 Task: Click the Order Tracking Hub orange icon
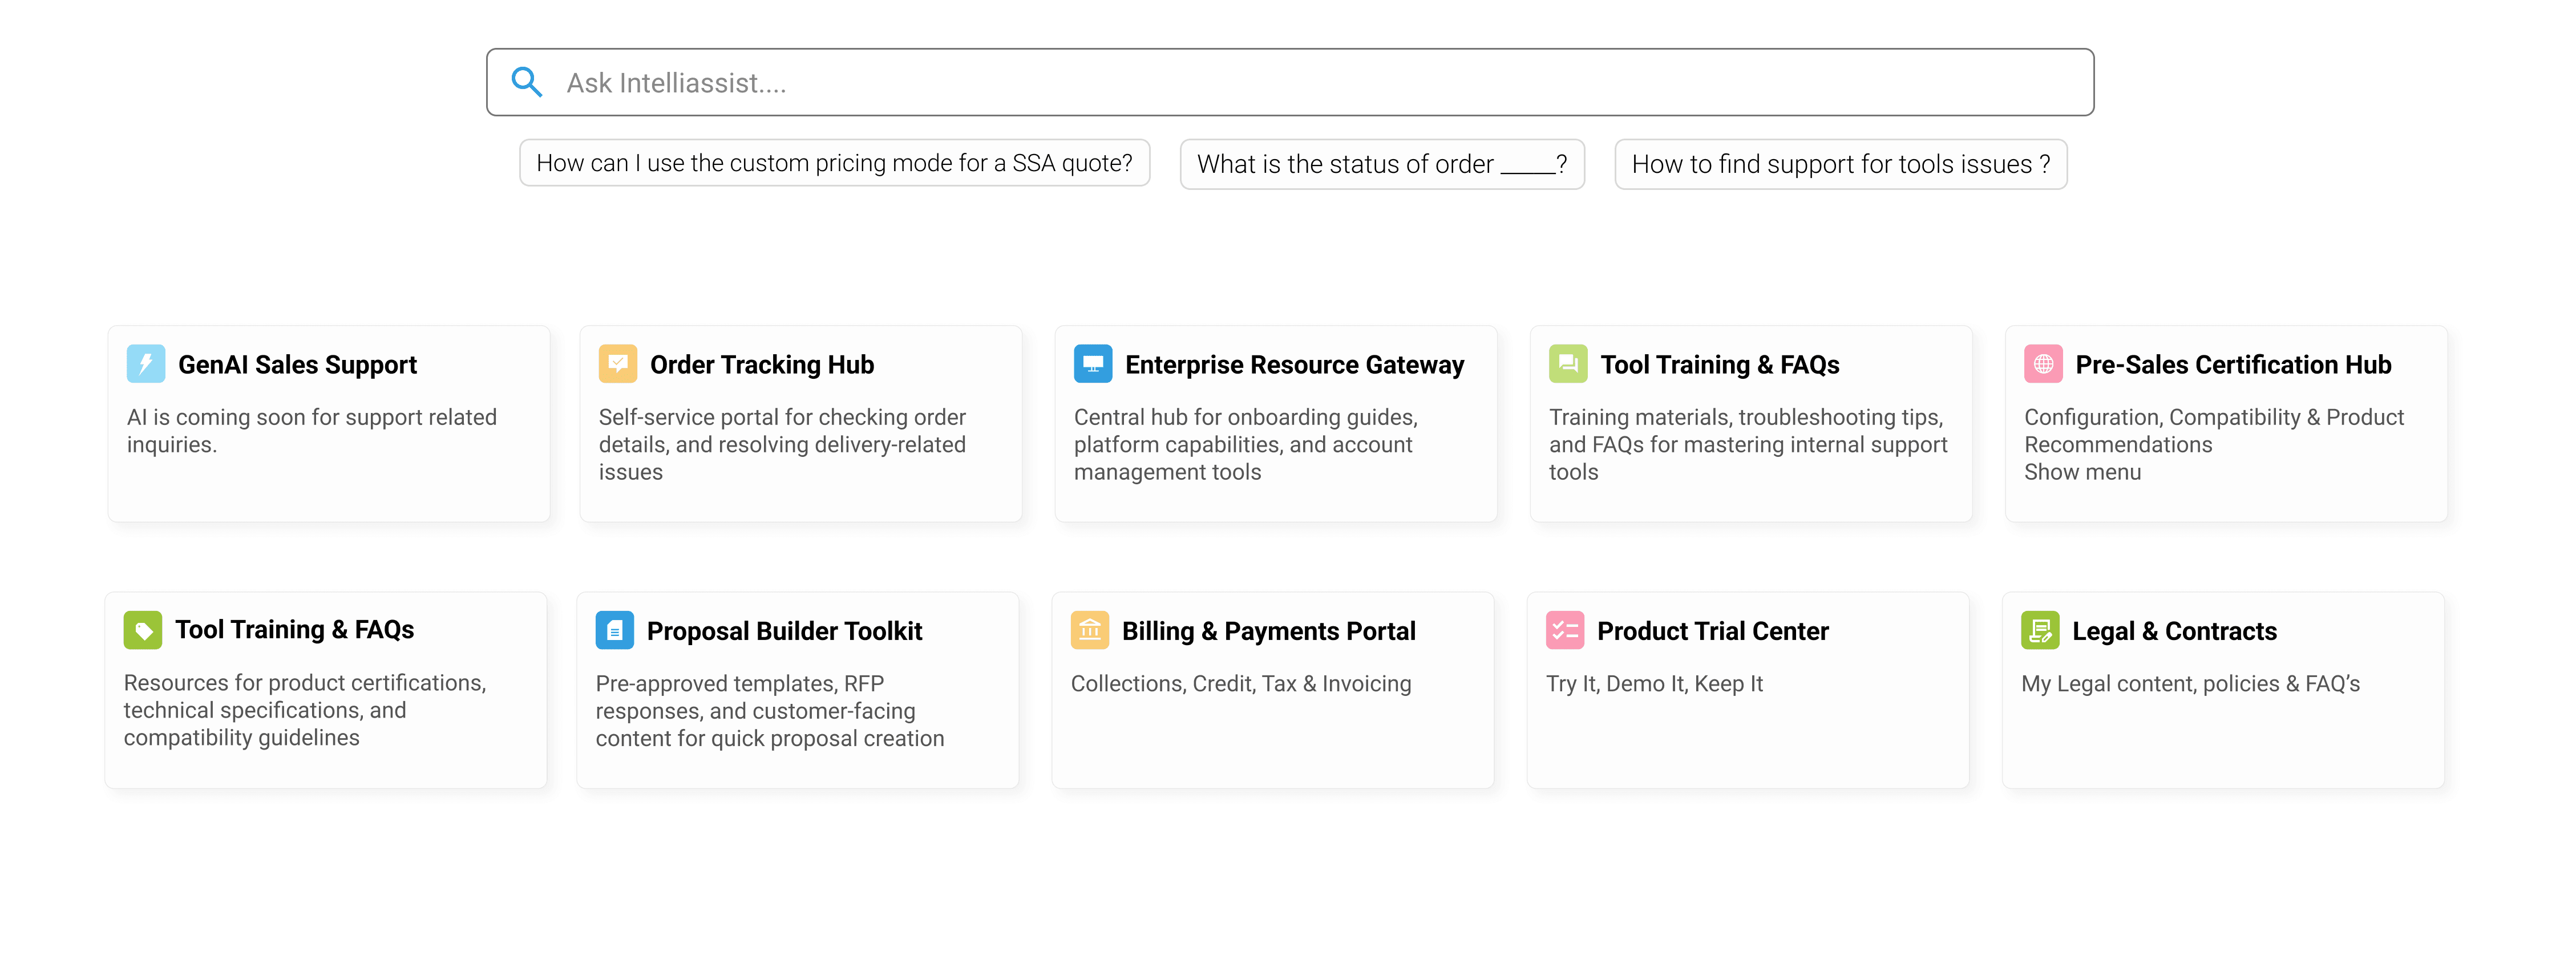[618, 364]
